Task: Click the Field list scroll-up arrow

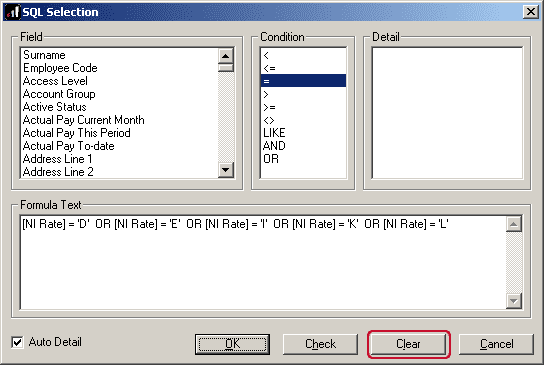Action: coord(226,56)
